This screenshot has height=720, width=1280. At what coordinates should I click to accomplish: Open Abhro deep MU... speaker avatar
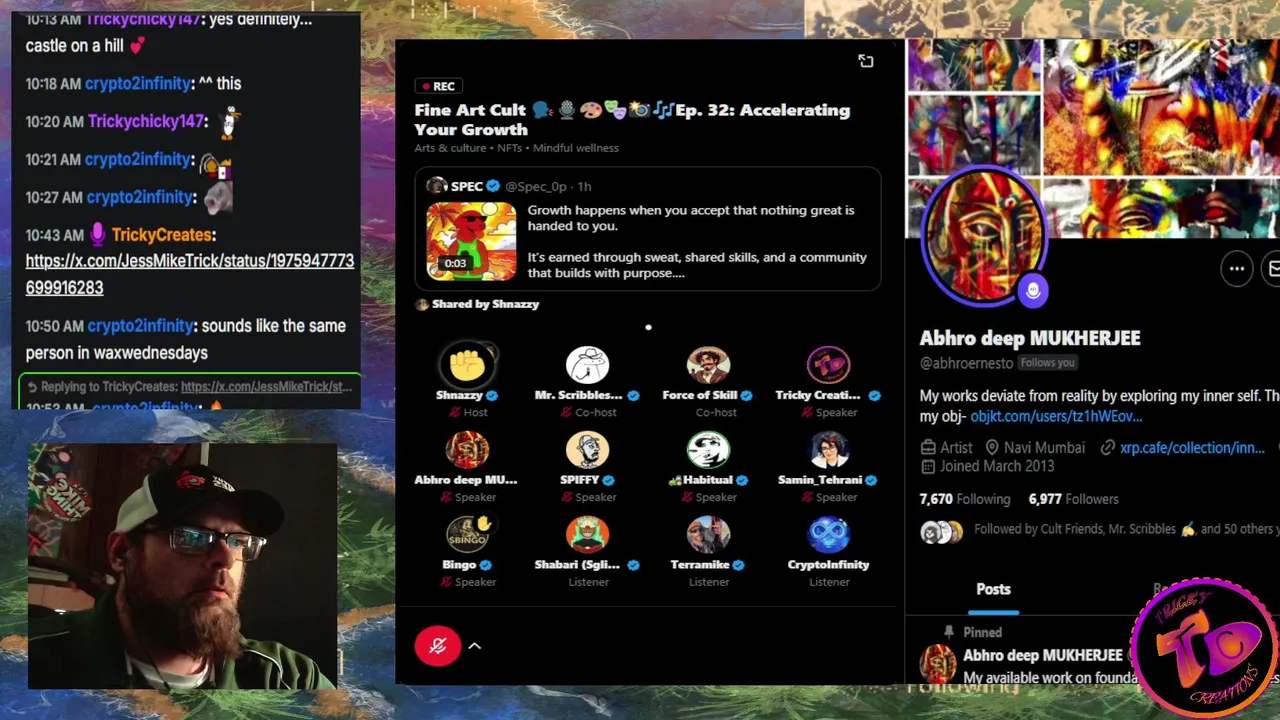[x=467, y=450]
